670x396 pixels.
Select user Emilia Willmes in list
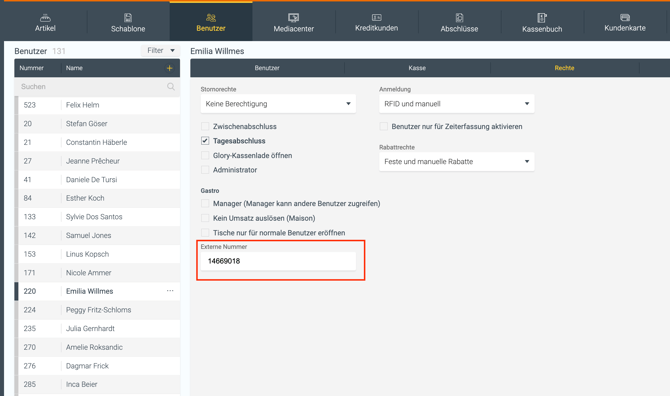[x=97, y=291]
